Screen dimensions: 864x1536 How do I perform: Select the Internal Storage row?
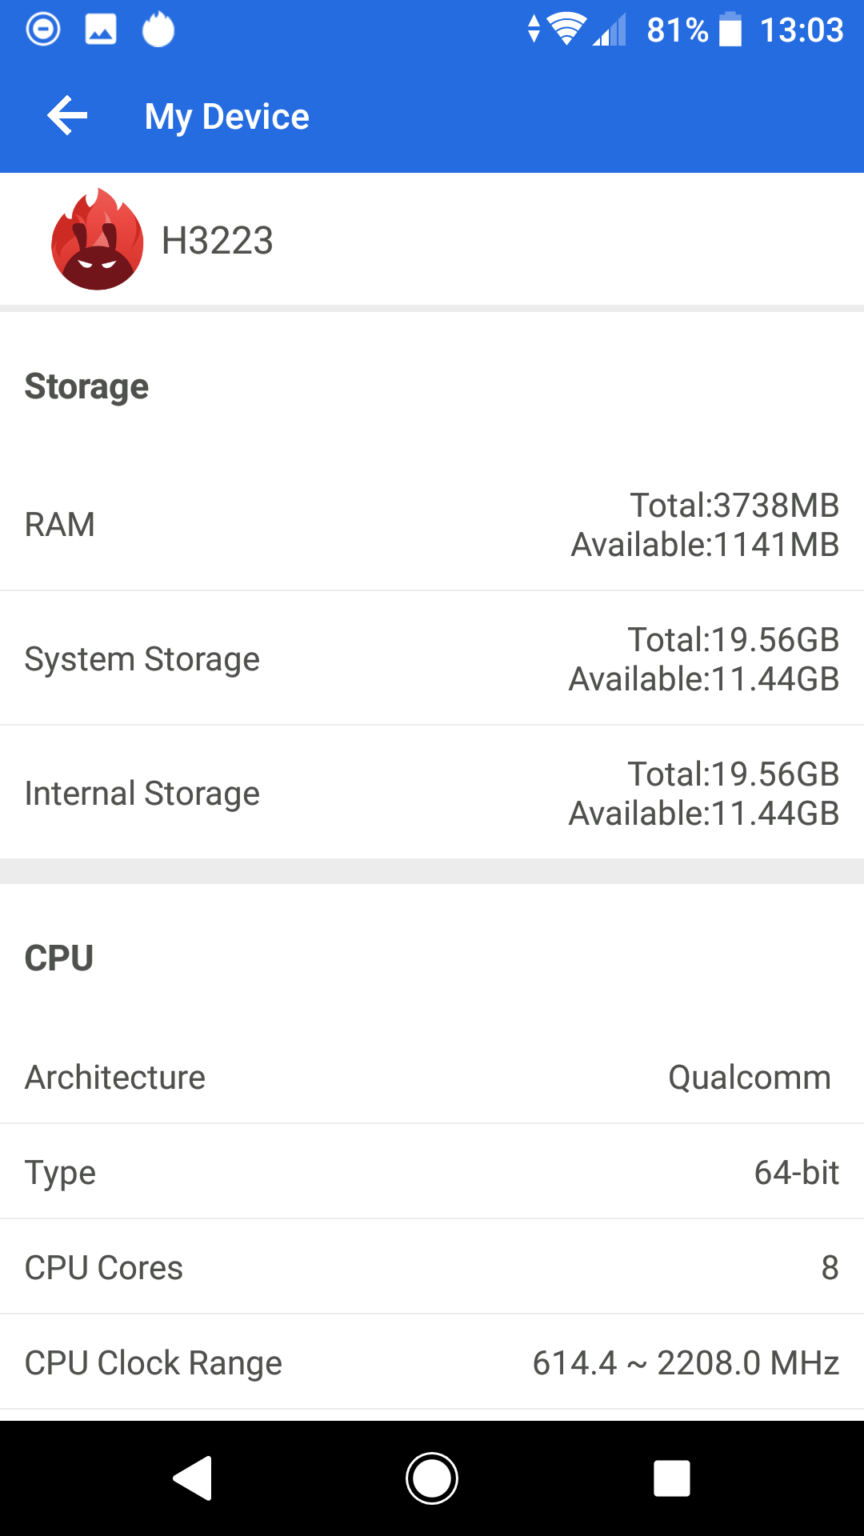point(432,793)
